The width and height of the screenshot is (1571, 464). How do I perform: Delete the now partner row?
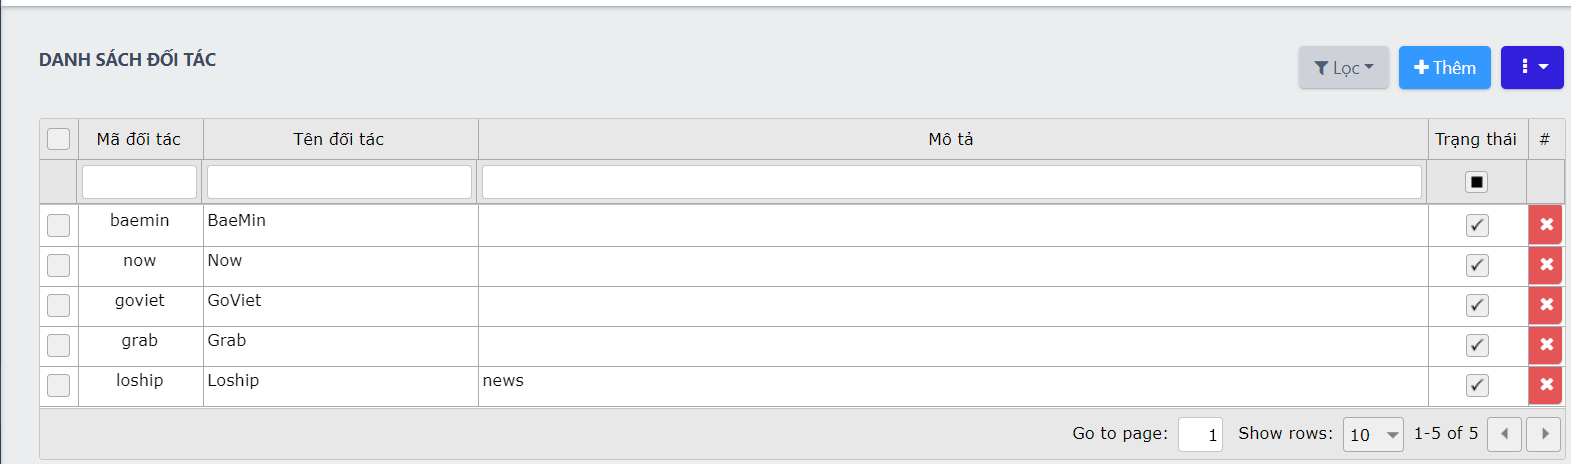1545,265
